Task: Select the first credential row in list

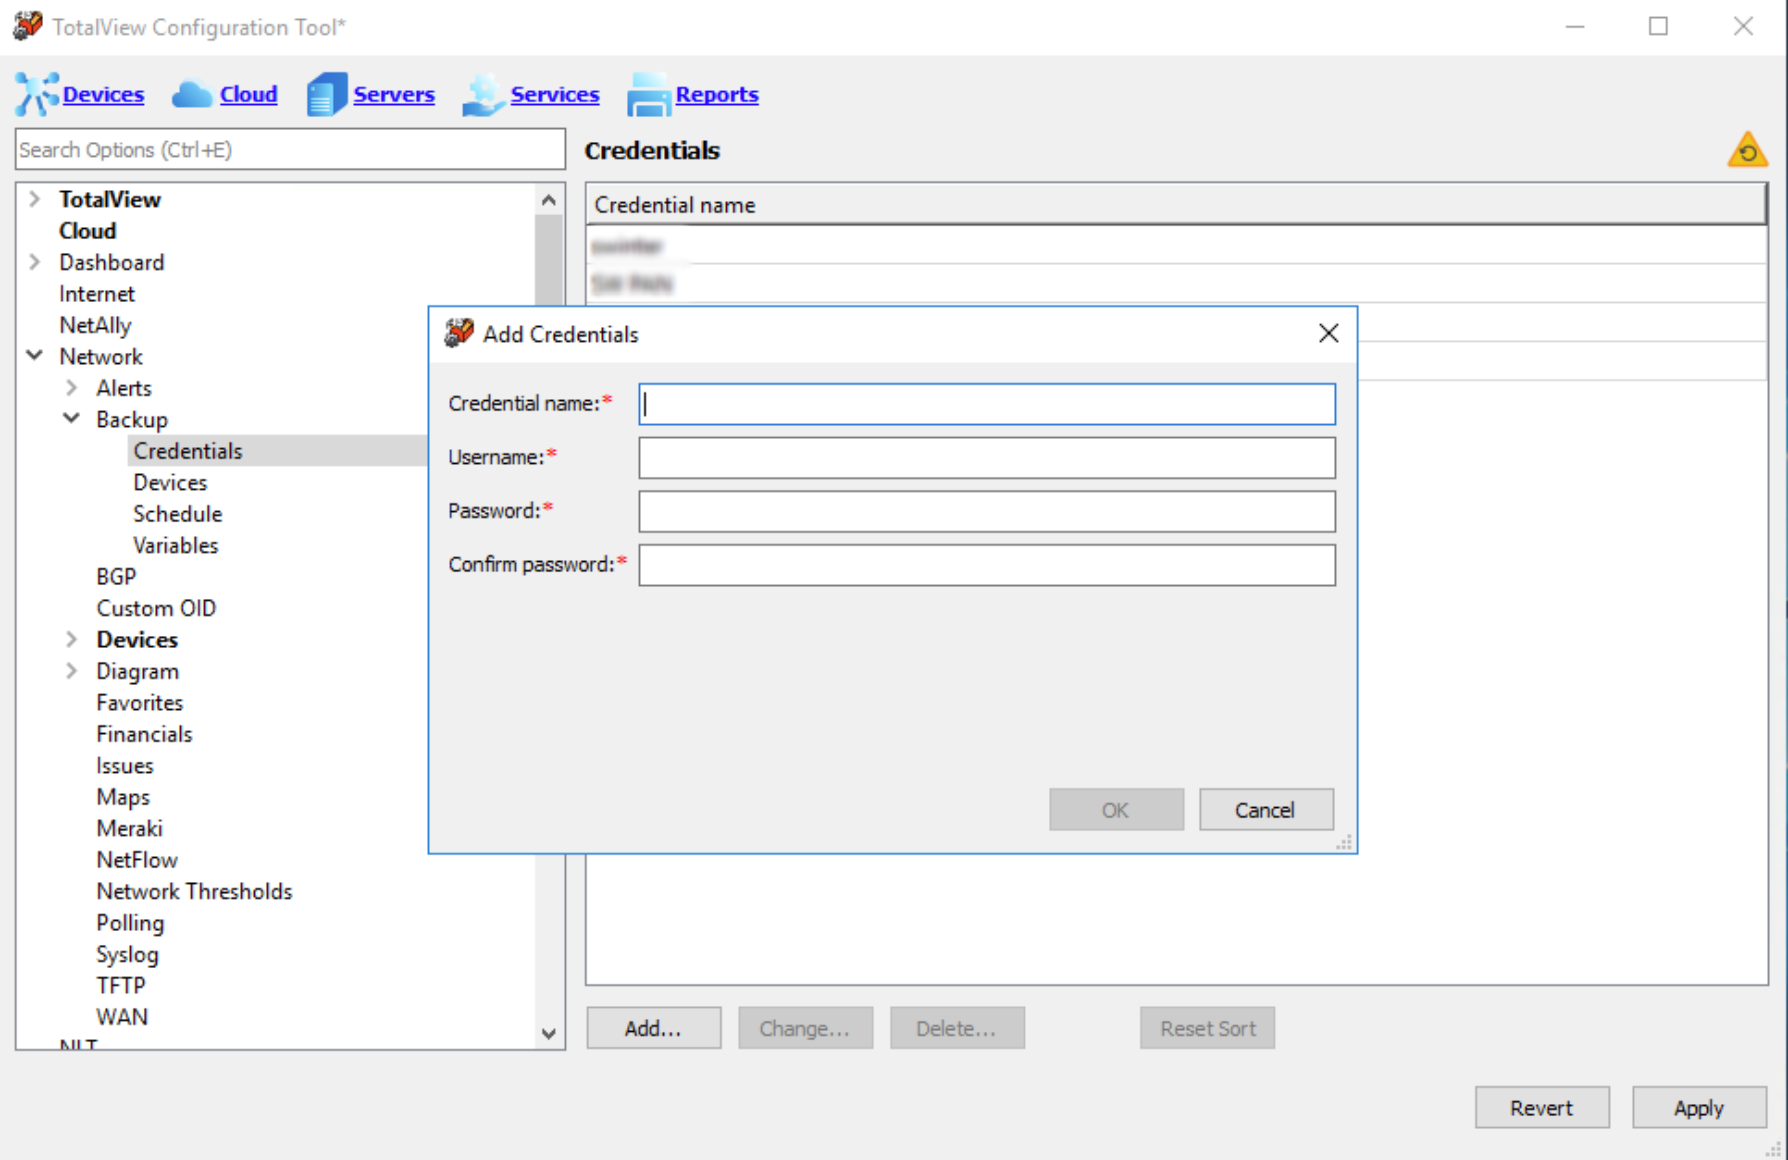Action: [1176, 245]
